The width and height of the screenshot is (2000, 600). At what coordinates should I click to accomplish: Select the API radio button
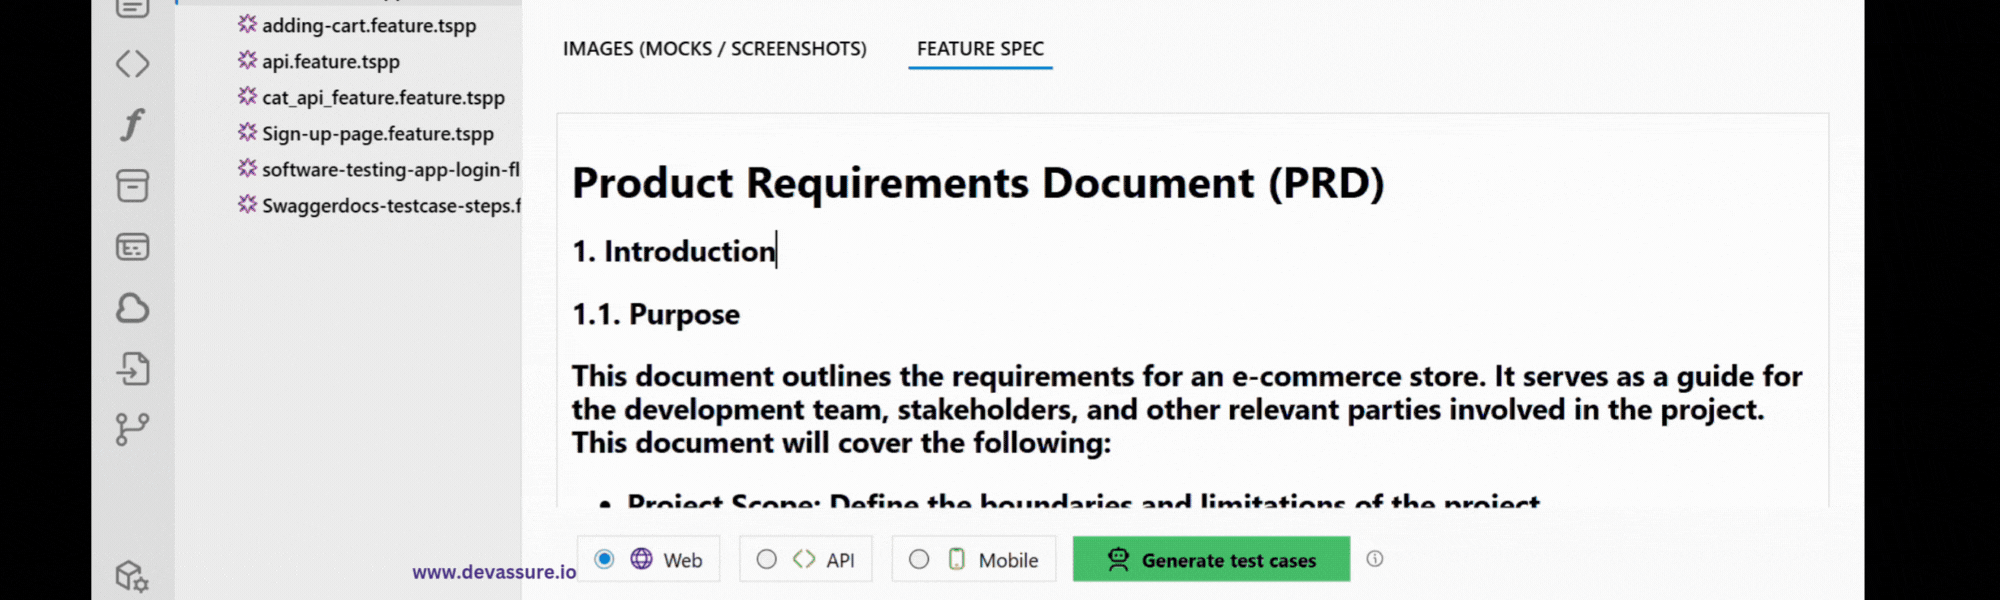[x=766, y=559]
